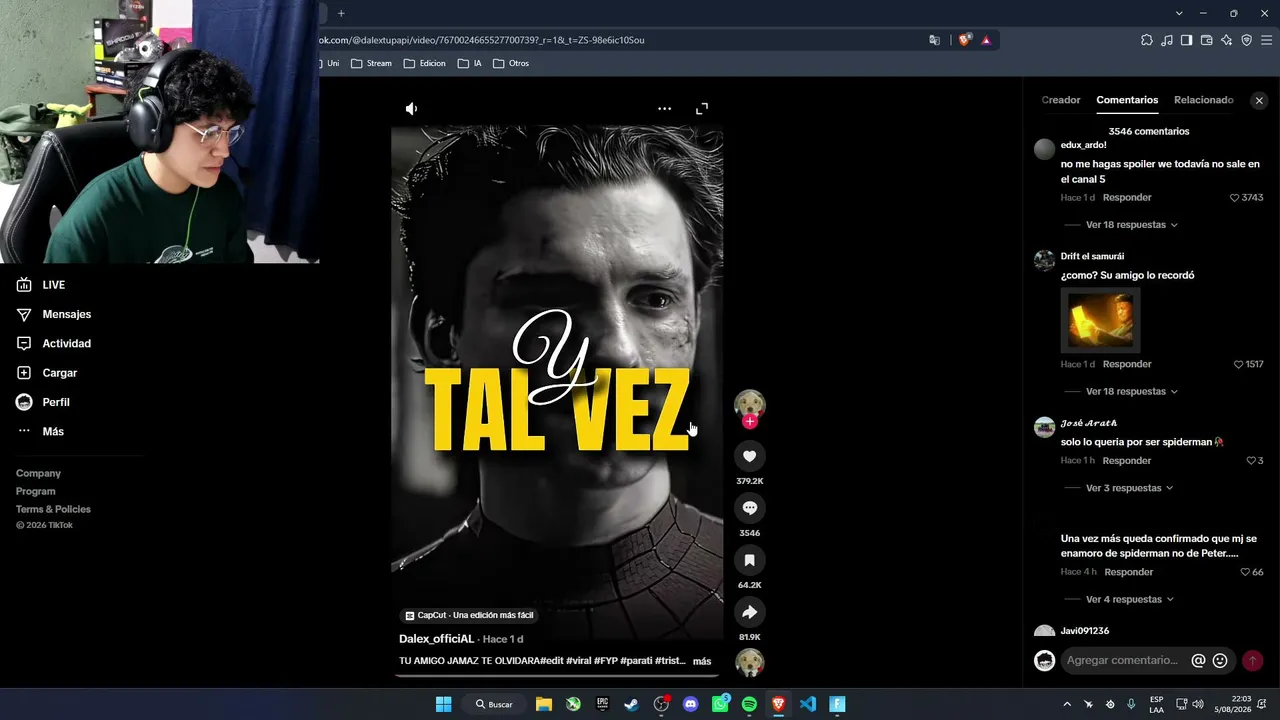This screenshot has width=1280, height=720.
Task: Focus the Agregar comentario input field
Action: click(x=1124, y=661)
